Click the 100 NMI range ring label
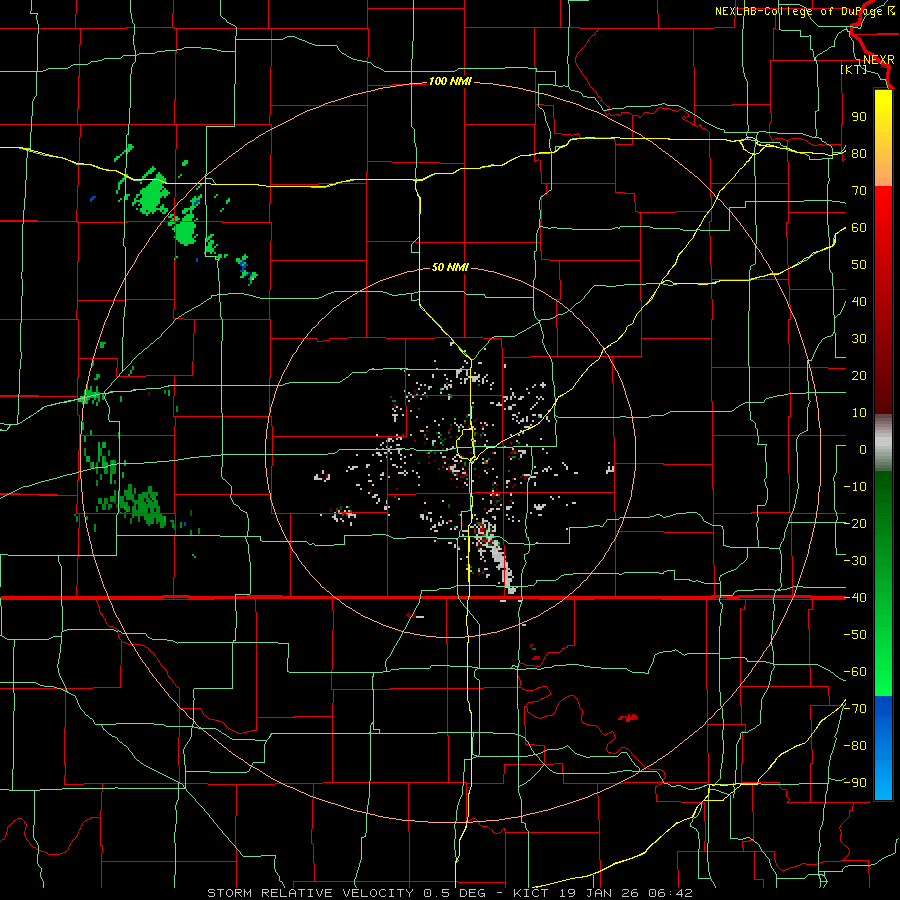Viewport: 900px width, 900px height. click(x=450, y=82)
